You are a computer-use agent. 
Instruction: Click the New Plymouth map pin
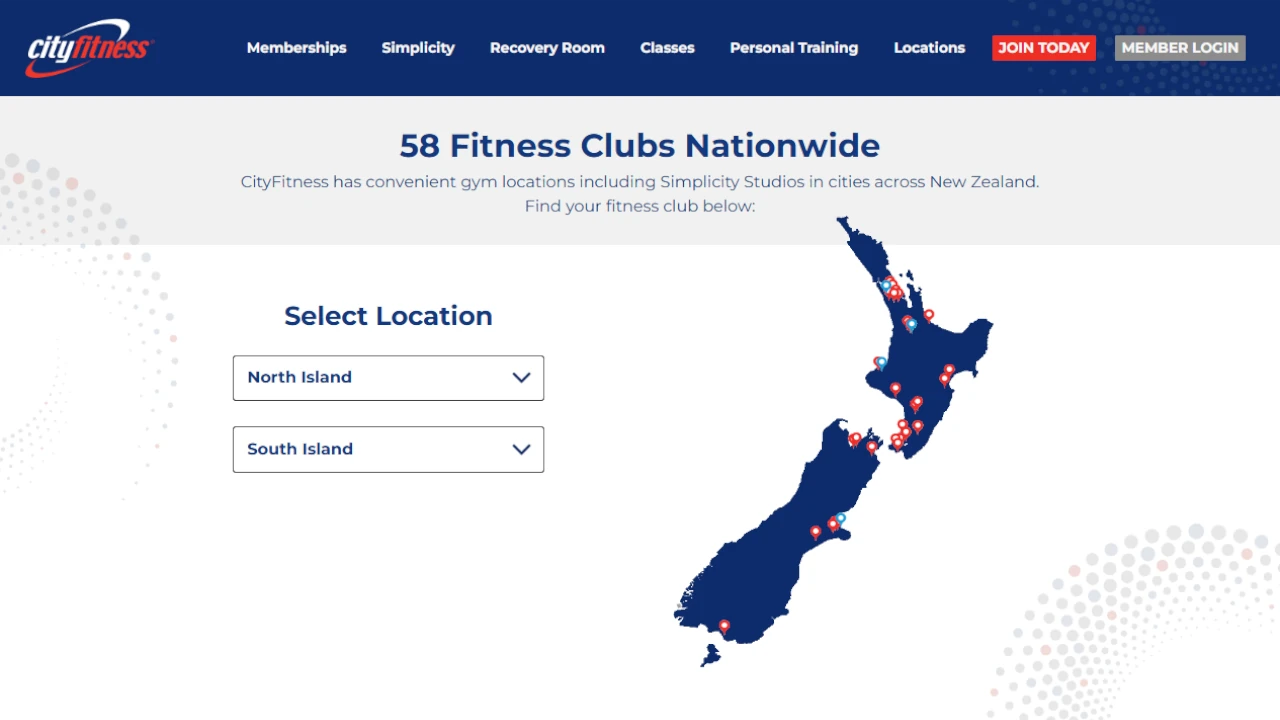(880, 363)
